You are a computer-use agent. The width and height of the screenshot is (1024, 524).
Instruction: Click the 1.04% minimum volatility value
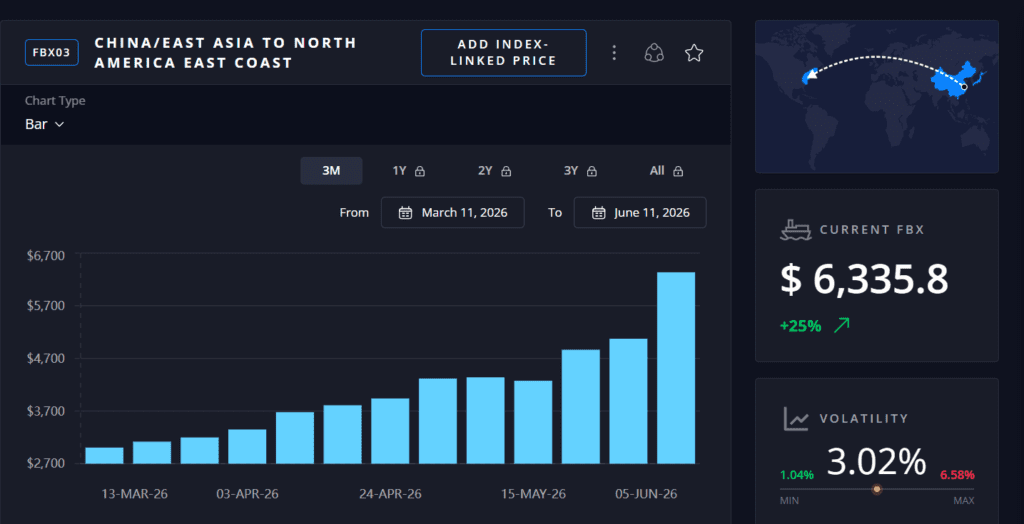797,475
